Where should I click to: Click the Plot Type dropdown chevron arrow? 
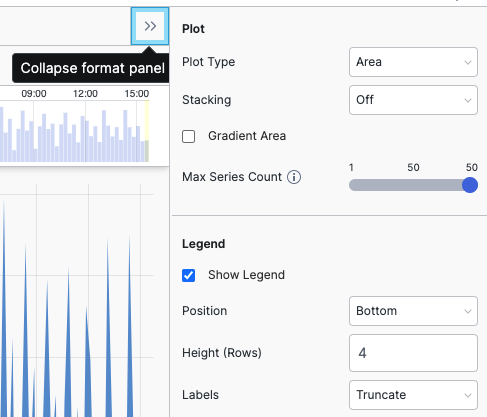coord(468,62)
